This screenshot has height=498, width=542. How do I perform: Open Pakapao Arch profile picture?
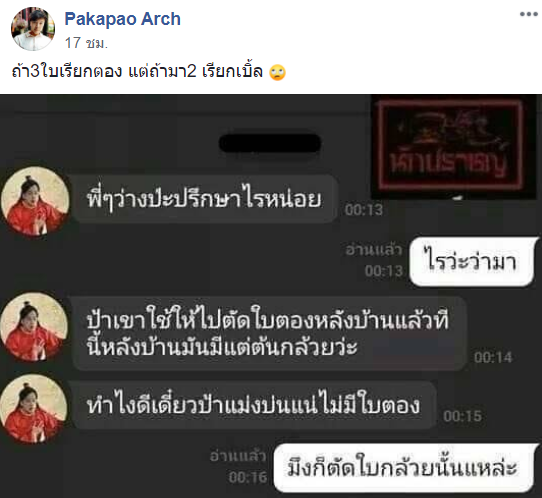point(33,29)
